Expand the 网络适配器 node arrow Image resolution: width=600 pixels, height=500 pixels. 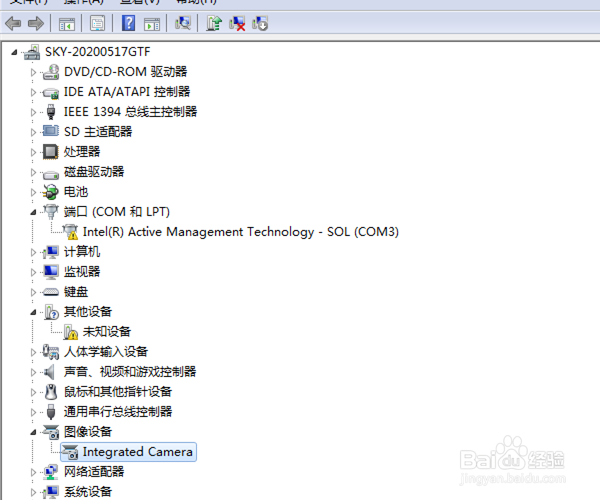[x=33, y=472]
